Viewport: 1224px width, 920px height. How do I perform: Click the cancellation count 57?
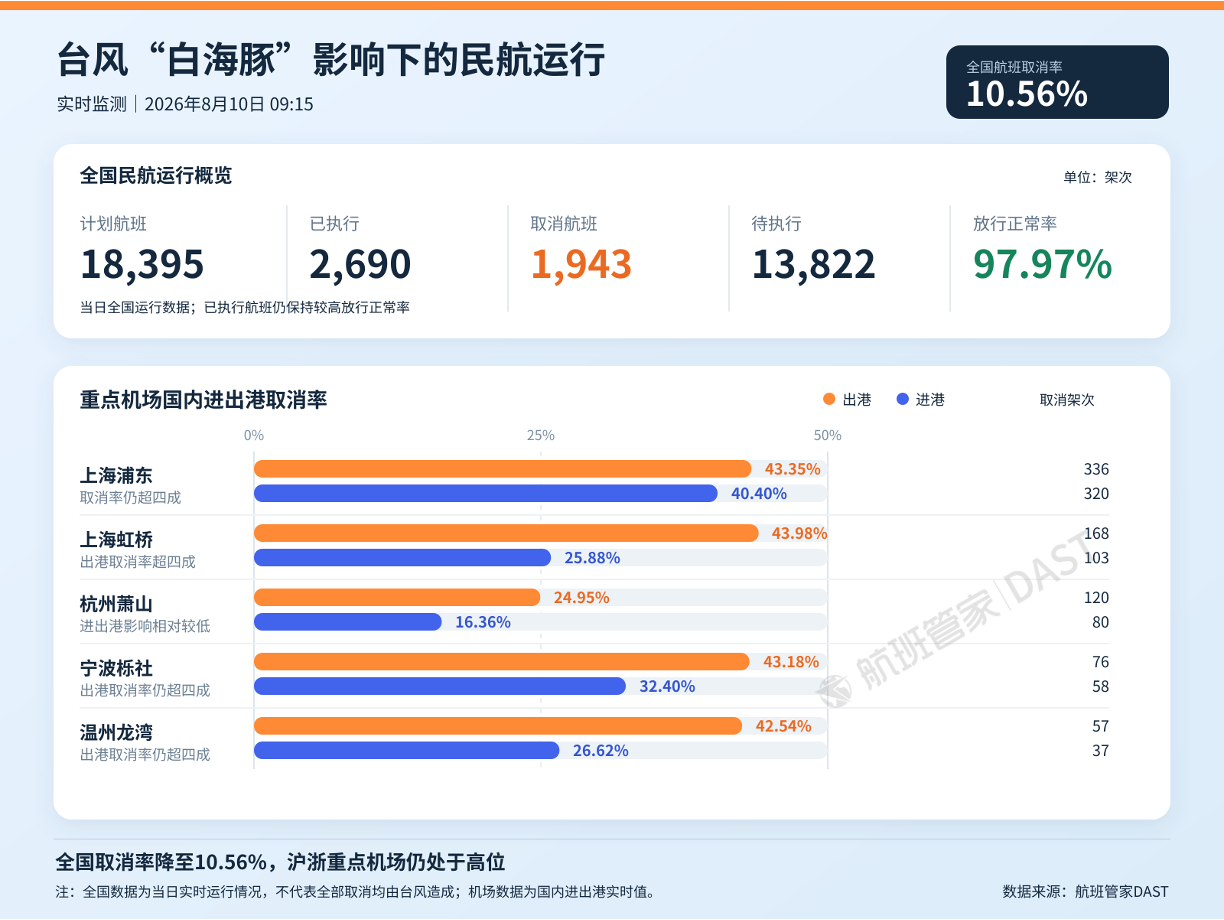[x=1100, y=726]
